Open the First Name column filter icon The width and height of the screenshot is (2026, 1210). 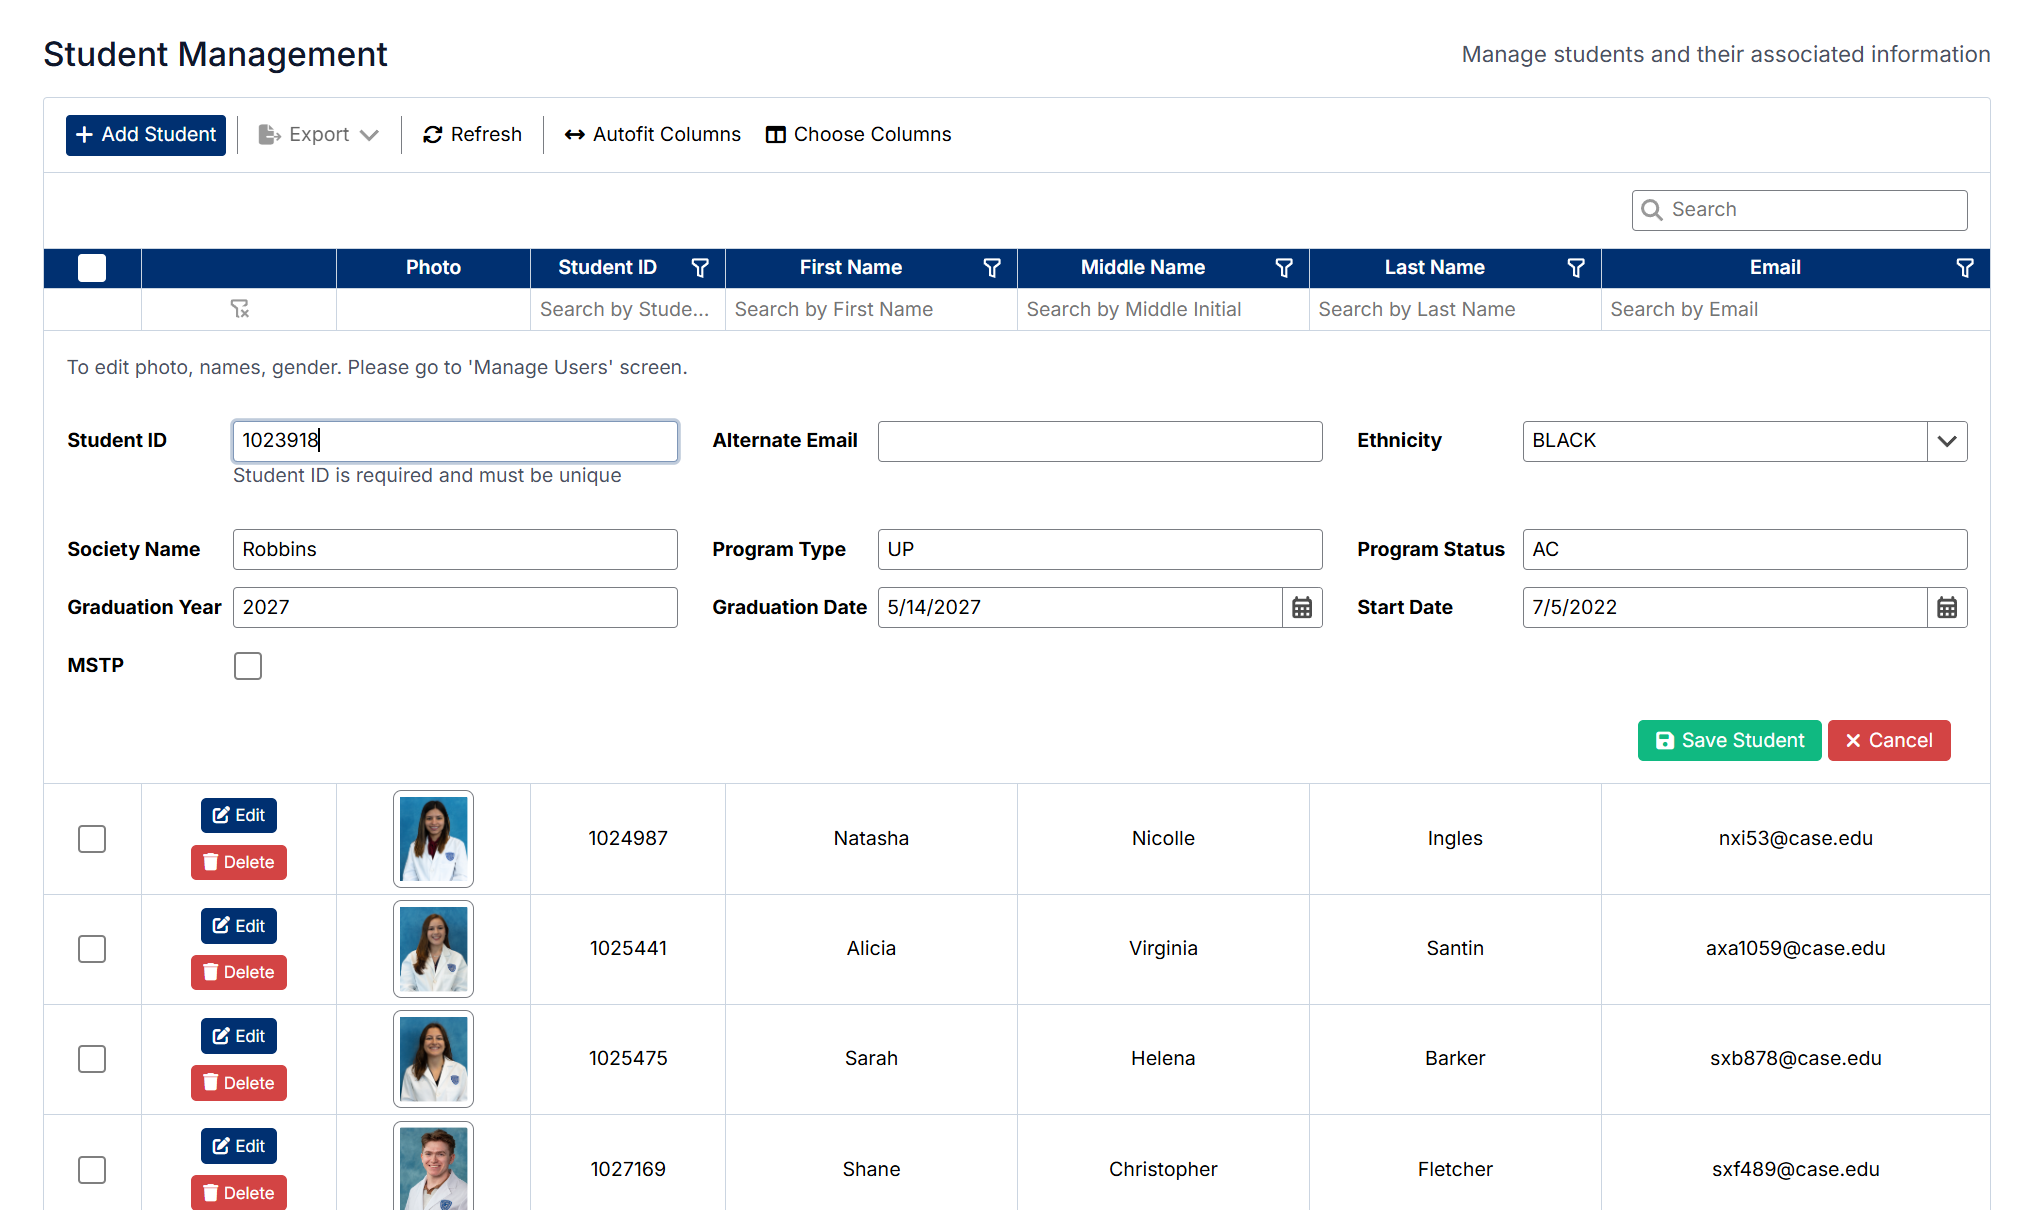[992, 268]
